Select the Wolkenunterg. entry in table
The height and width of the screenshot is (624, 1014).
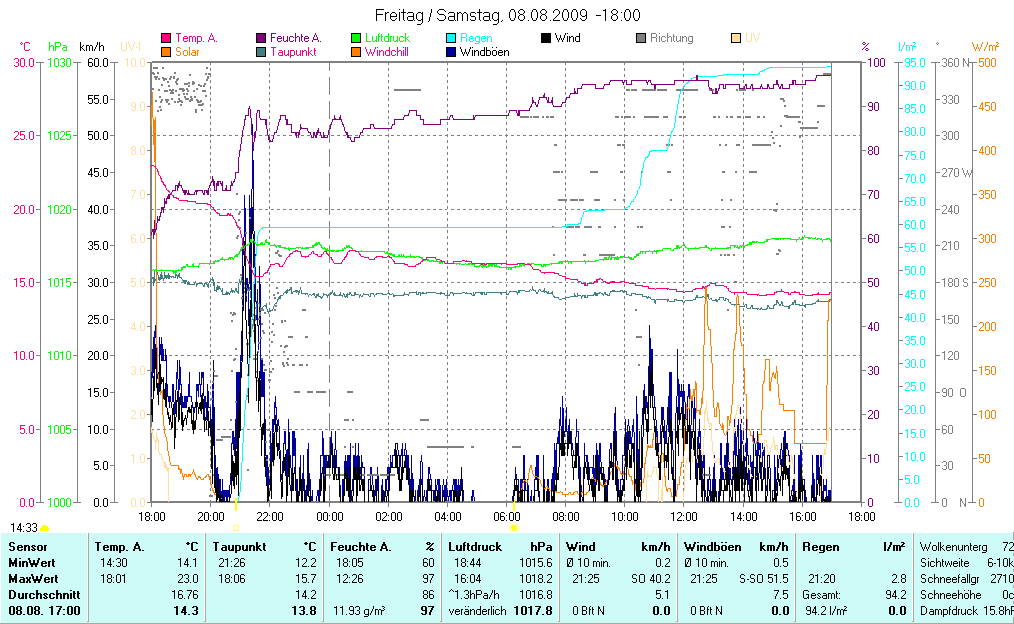pos(953,547)
